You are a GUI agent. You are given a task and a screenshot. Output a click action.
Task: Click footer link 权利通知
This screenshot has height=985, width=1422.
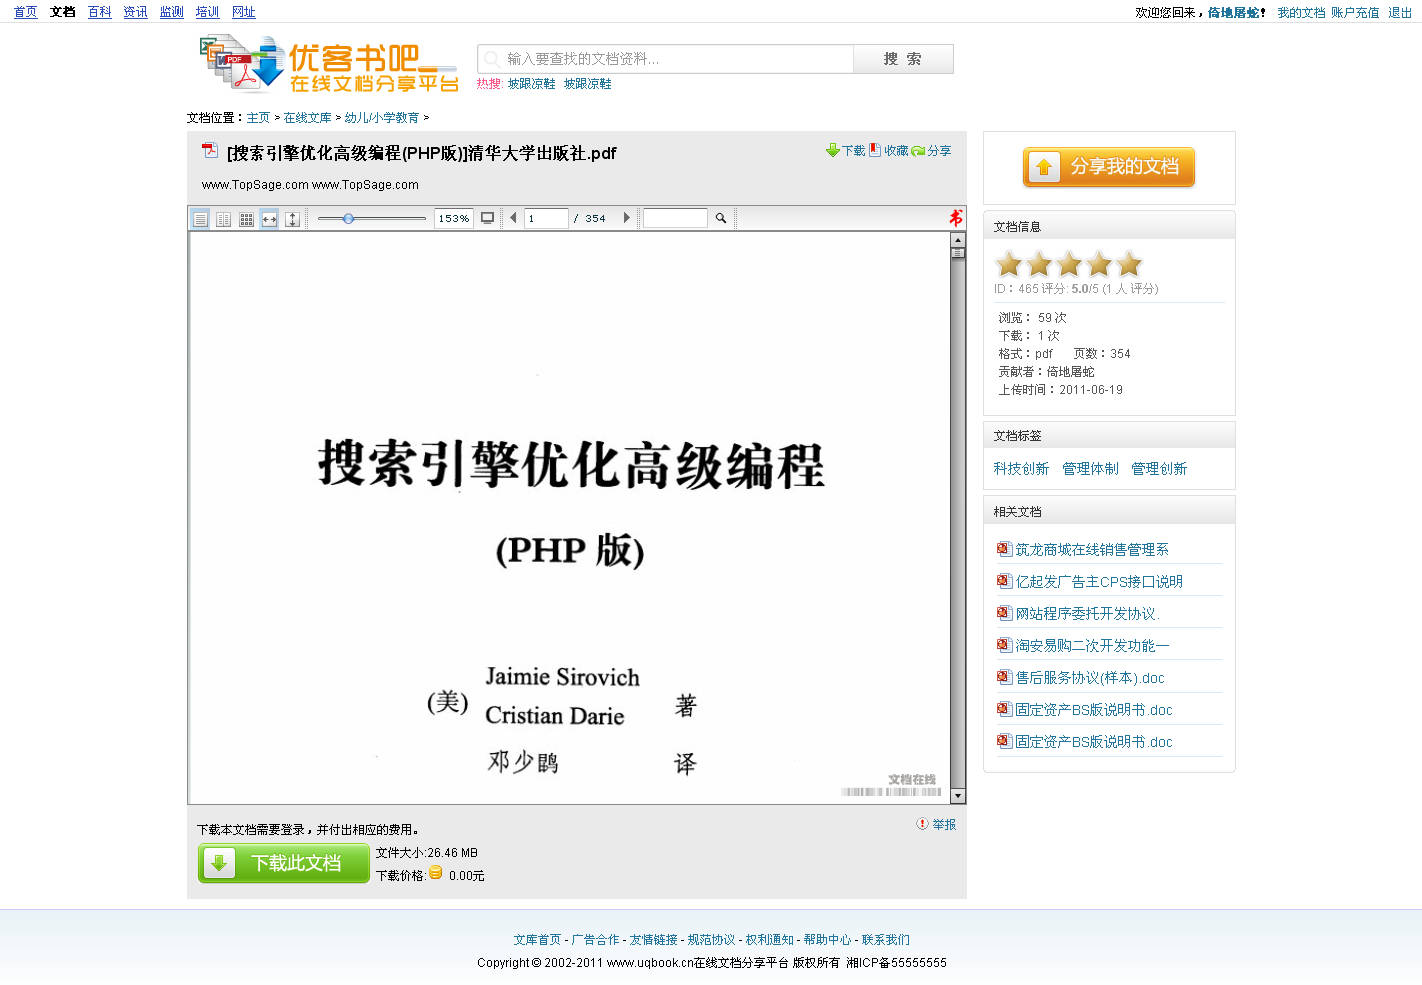[770, 940]
